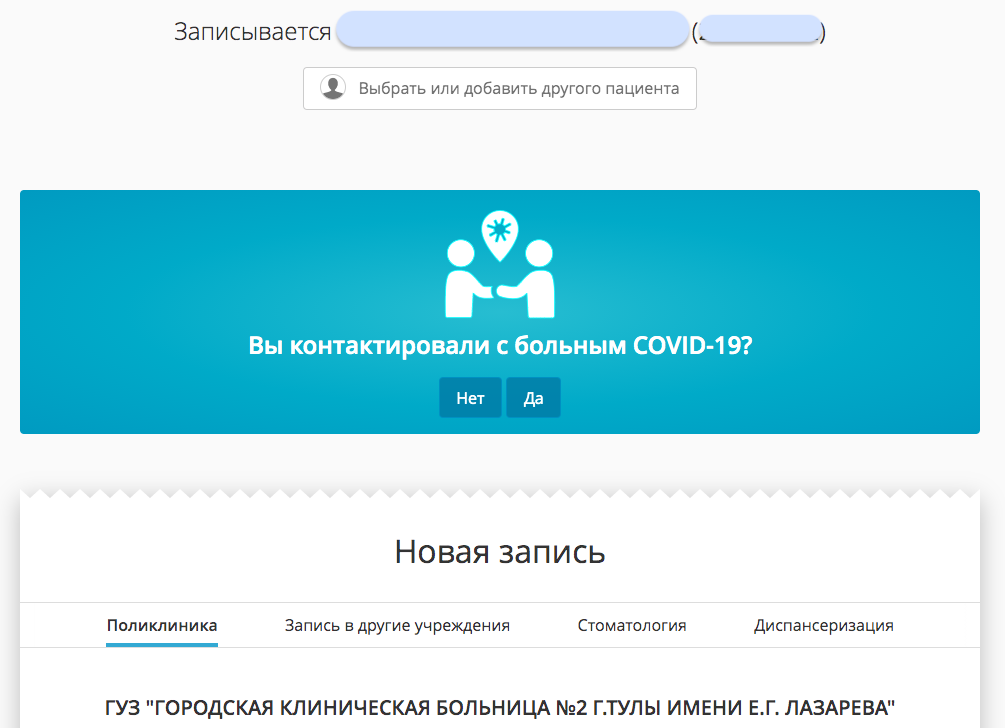Click the "Записывается" label
Viewport: 1005px width, 728px height.
252,32
